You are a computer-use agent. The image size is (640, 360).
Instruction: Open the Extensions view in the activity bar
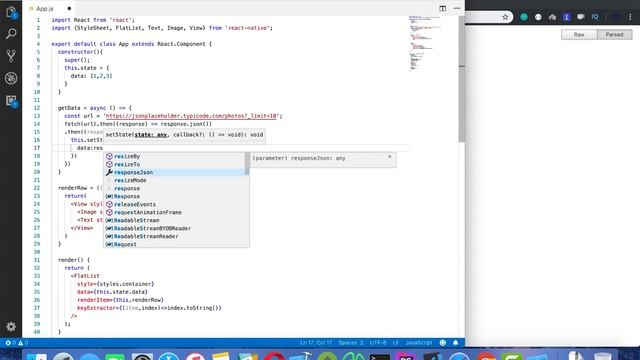tap(11, 101)
